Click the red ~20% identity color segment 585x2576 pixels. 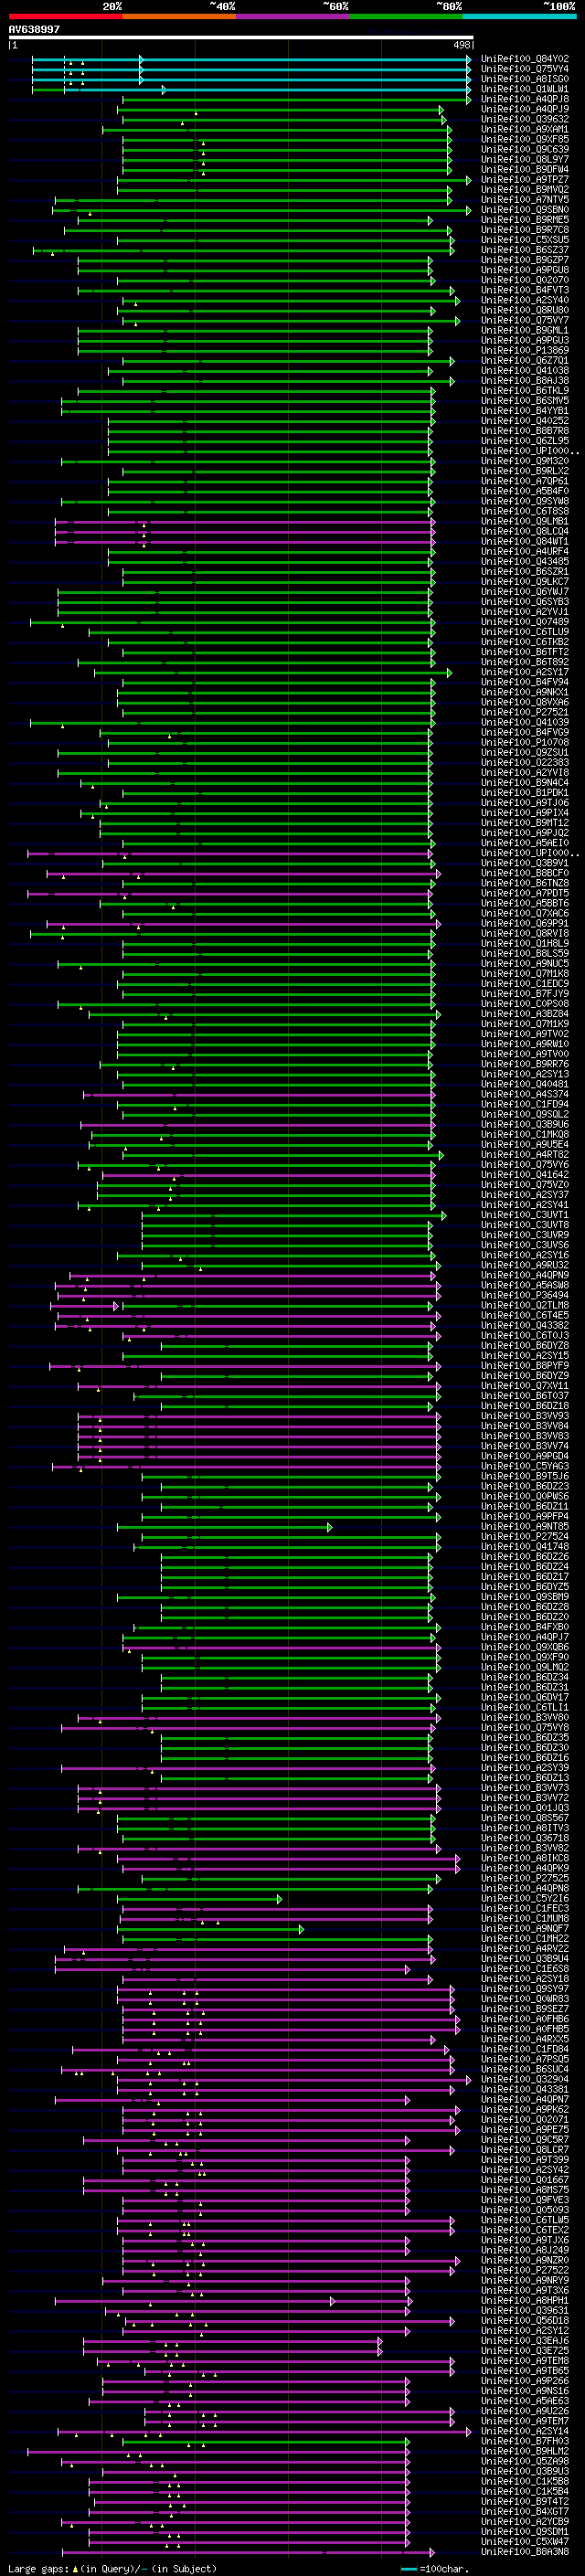65,16
